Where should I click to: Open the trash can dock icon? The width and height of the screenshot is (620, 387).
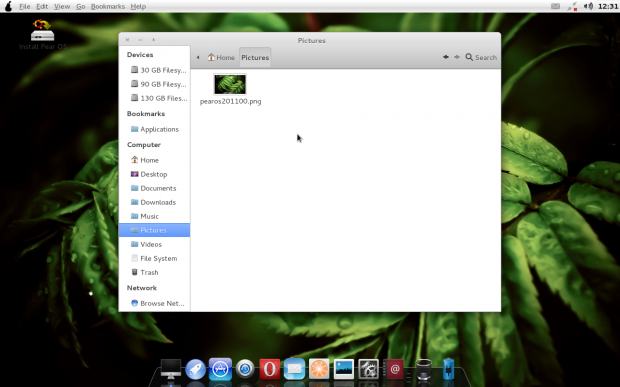[x=424, y=369]
